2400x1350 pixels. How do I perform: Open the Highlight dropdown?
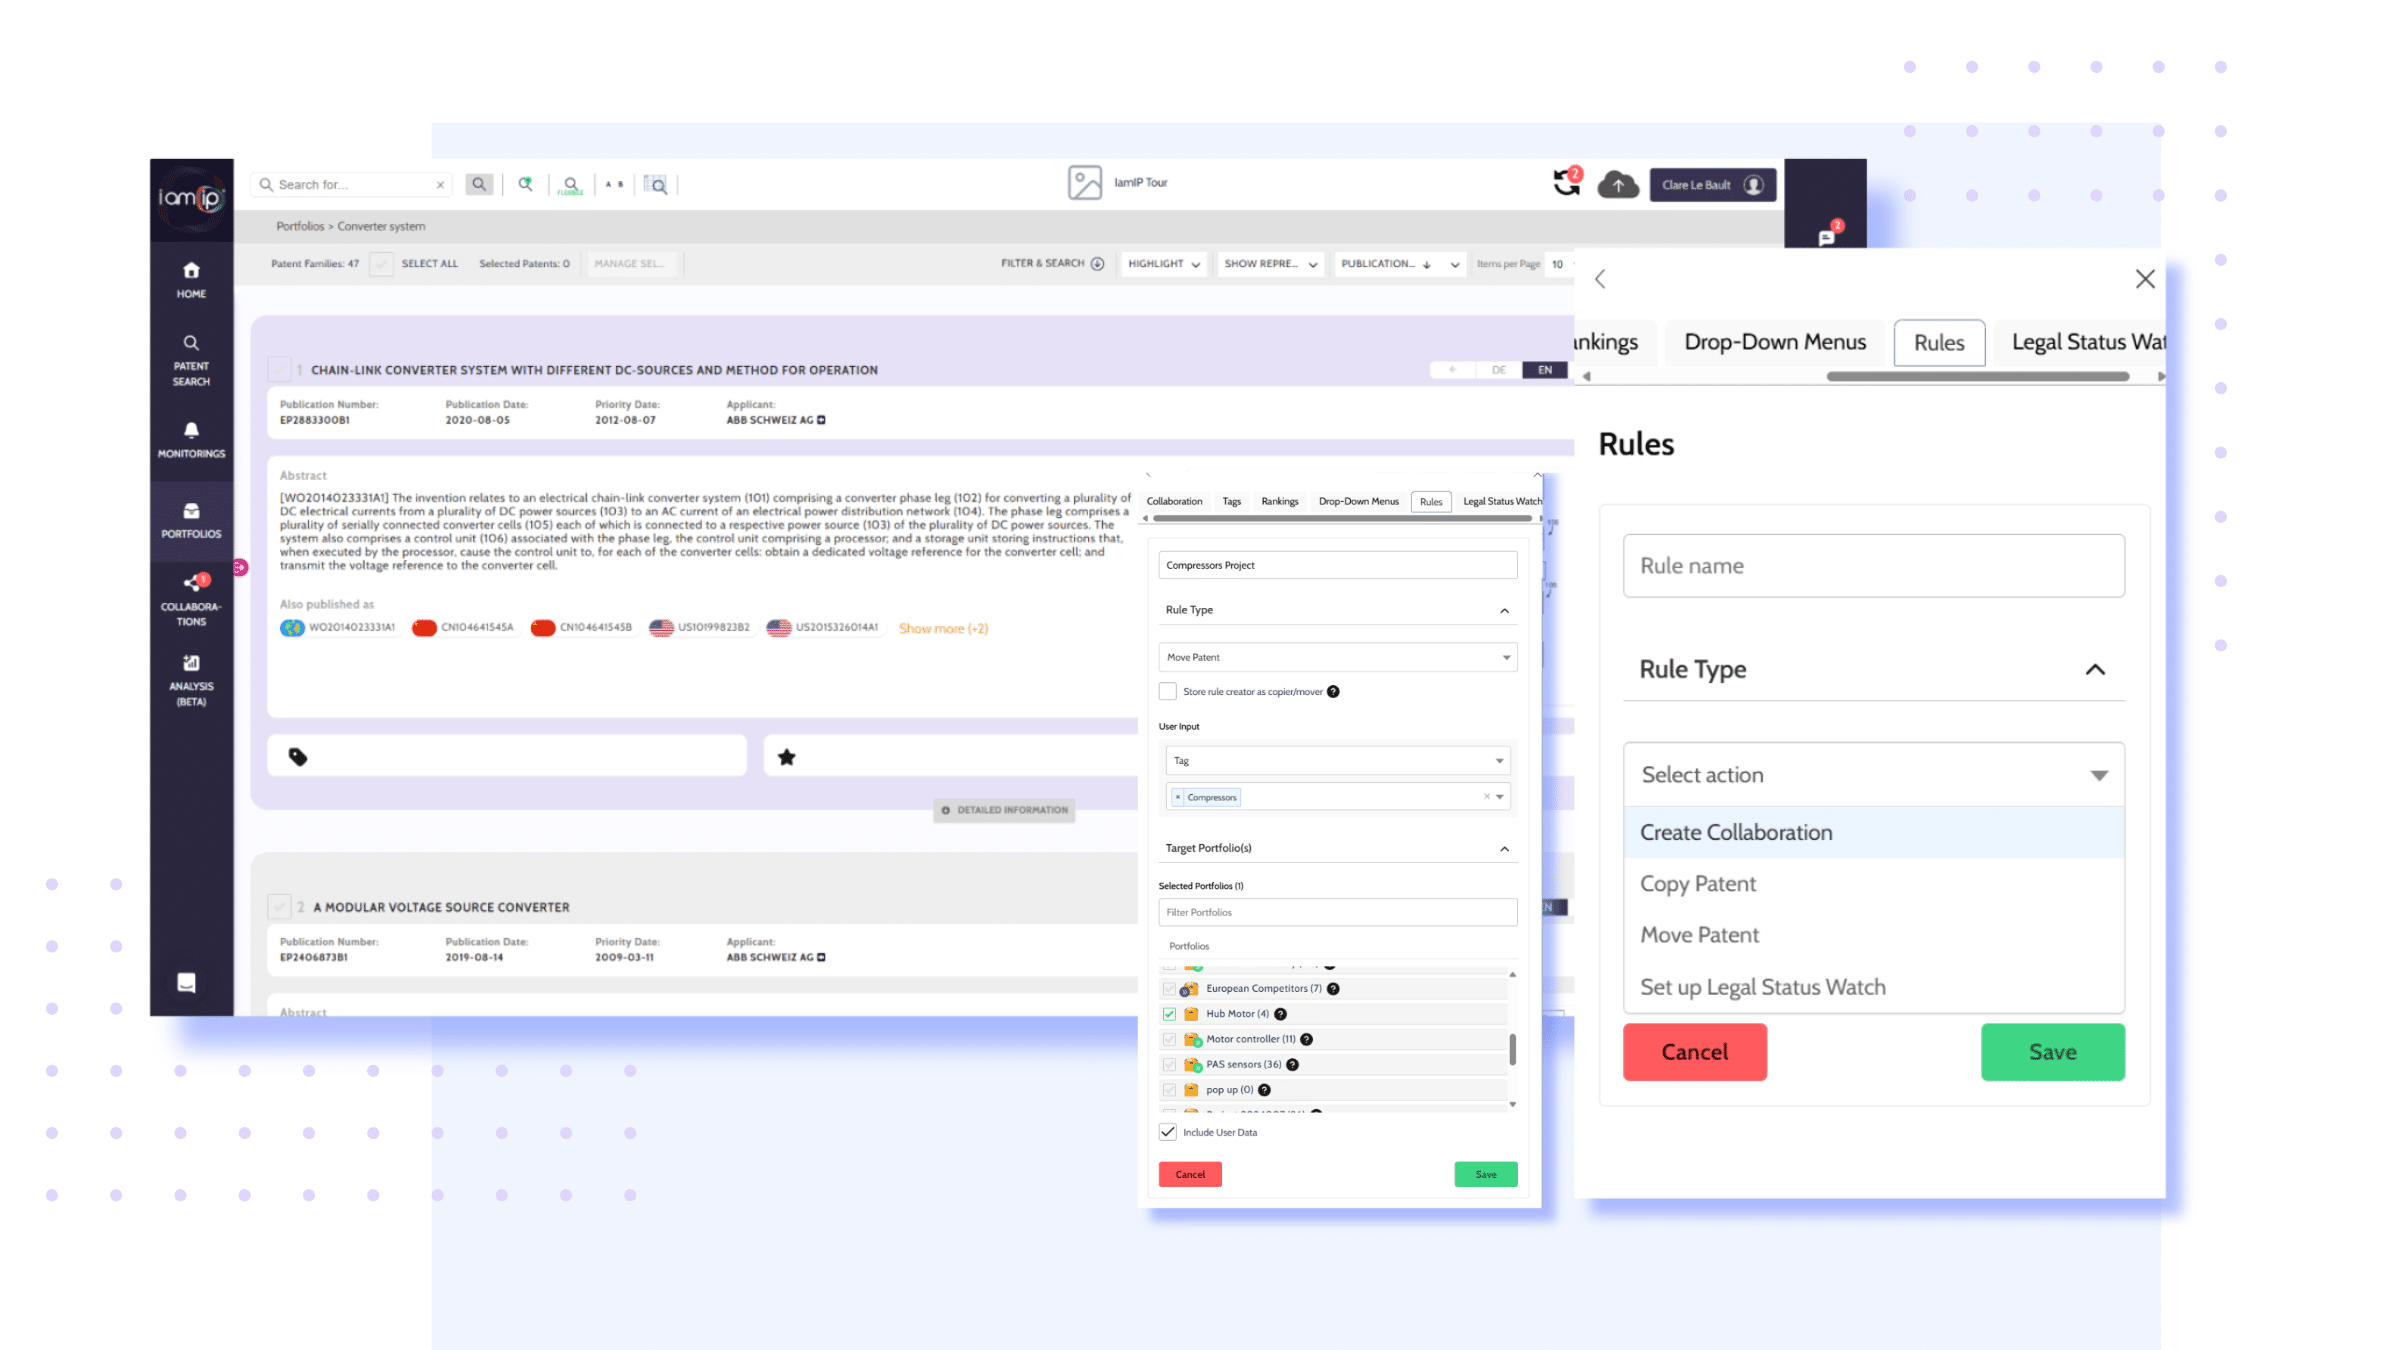1163,264
